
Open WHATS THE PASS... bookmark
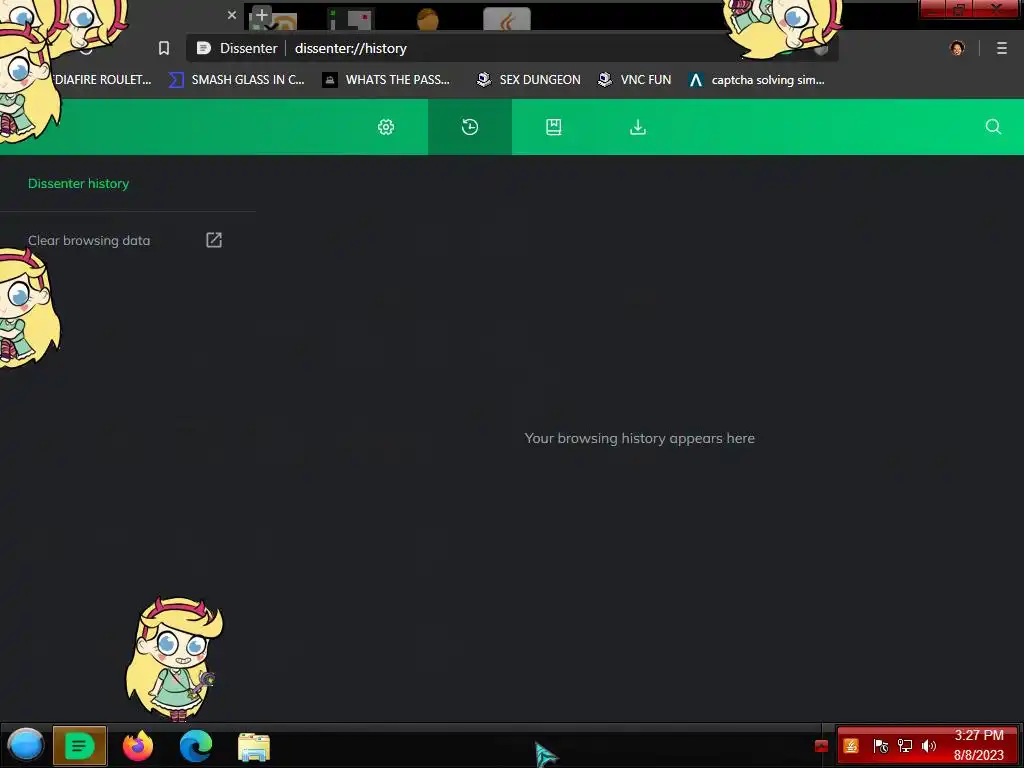(x=386, y=80)
